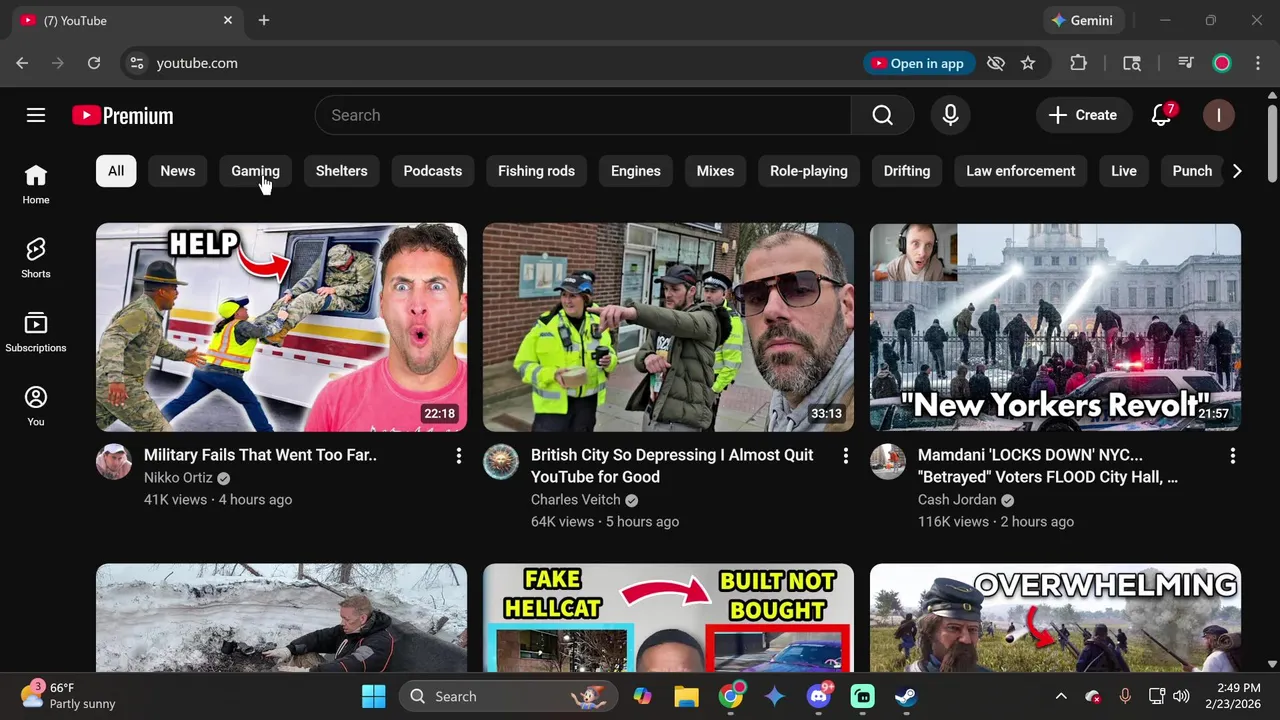The image size is (1280, 720).
Task: Open Nikko Ortiz channel avatar
Action: 114,462
